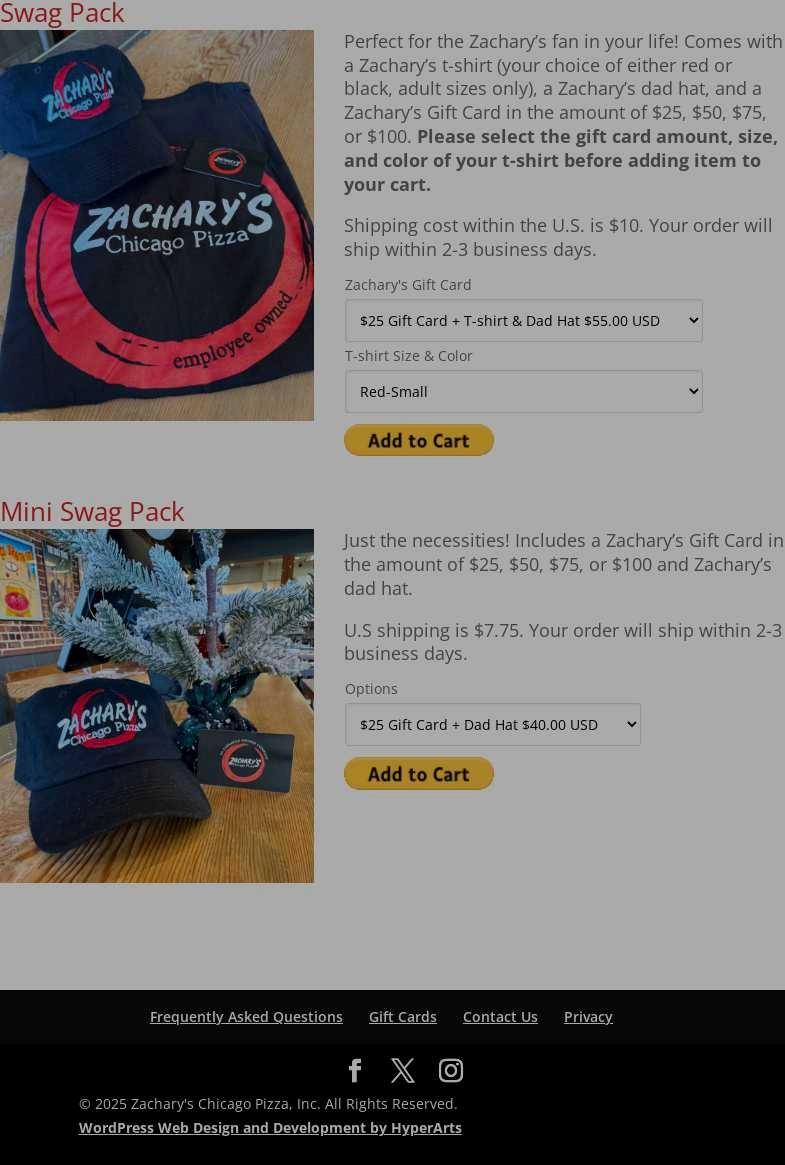This screenshot has height=1165, width=785.
Task: Open the Facebook icon in footer
Action: pos(355,1070)
